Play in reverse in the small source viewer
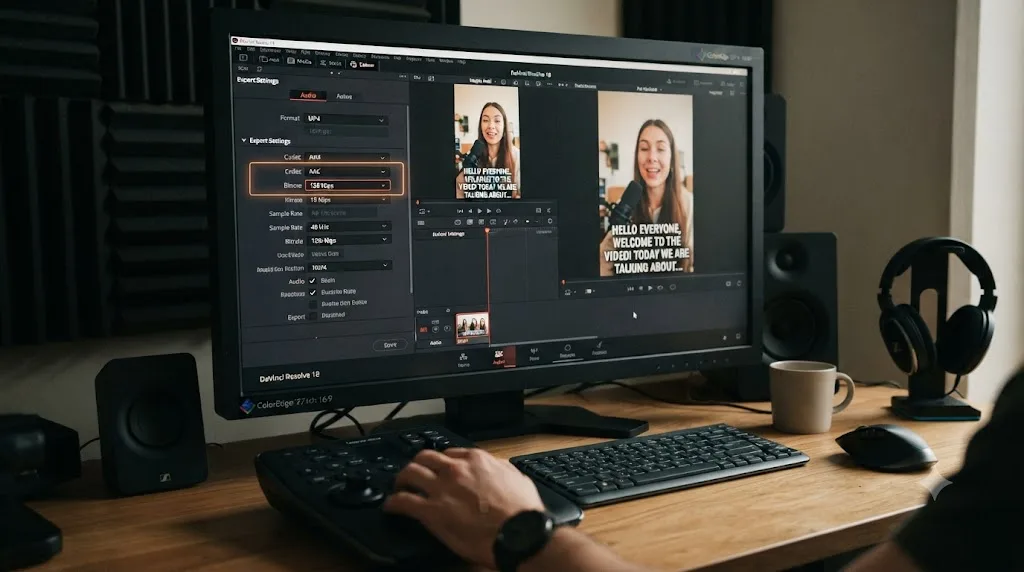The width and height of the screenshot is (1024, 572). [470, 211]
